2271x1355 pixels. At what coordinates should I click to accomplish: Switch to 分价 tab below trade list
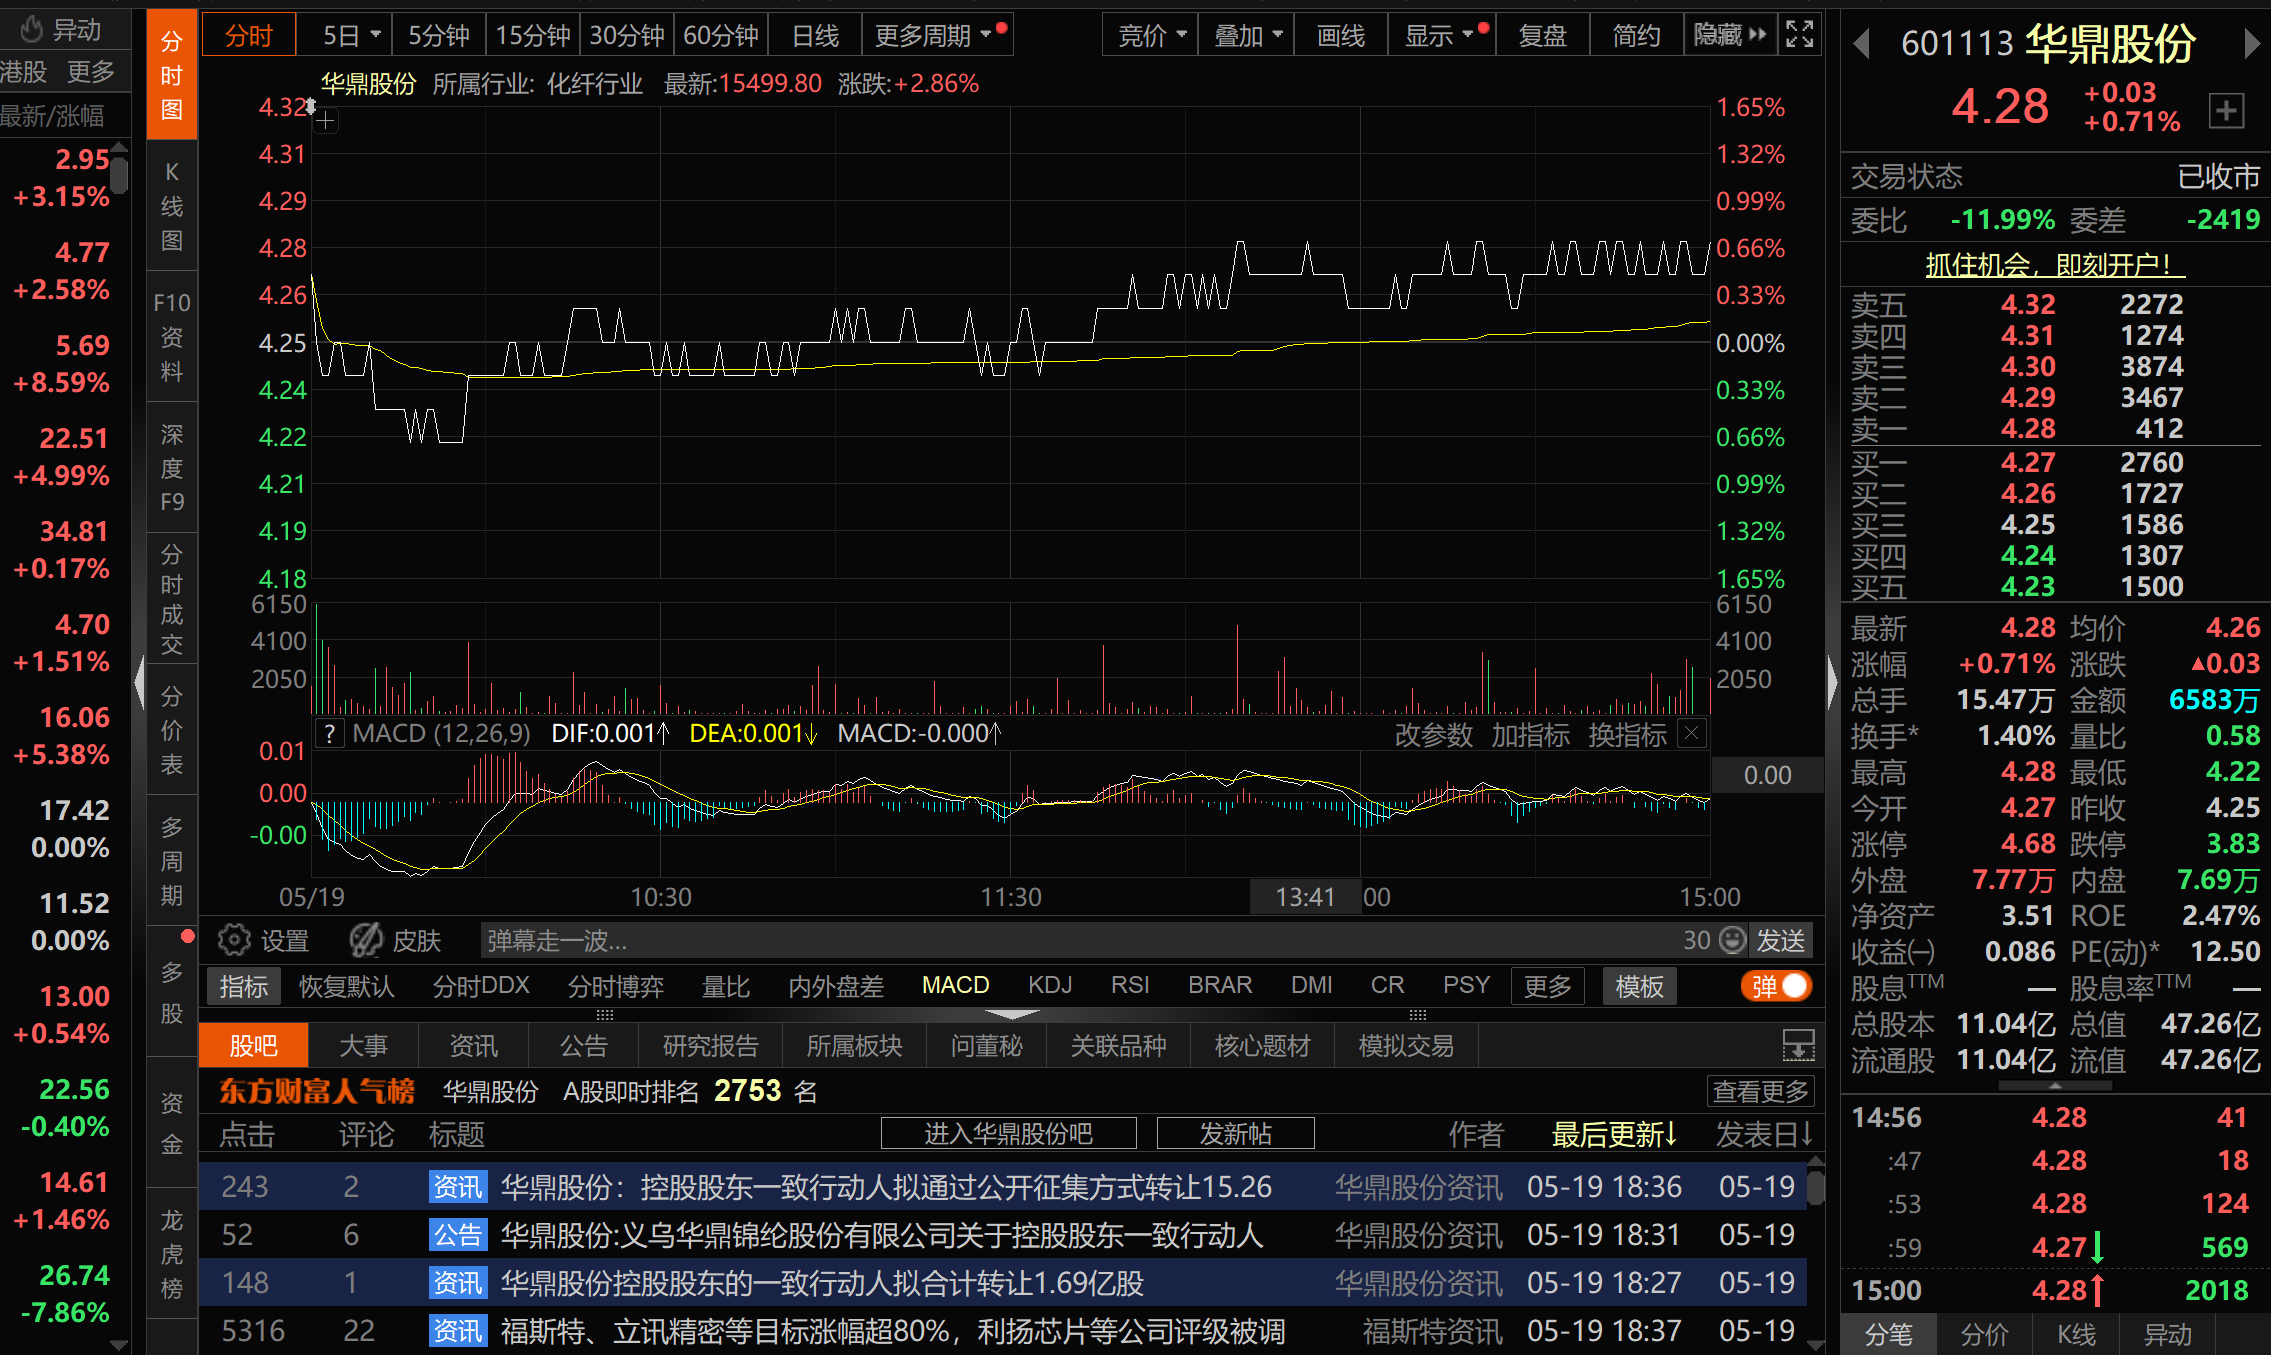click(1984, 1335)
